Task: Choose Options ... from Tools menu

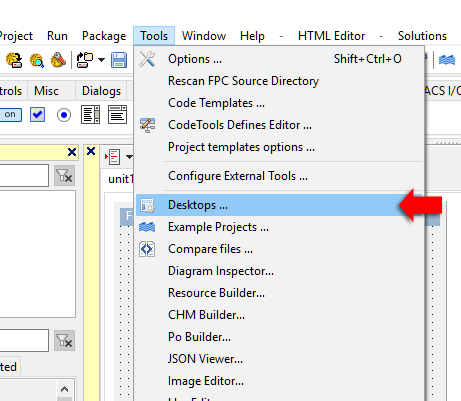Action: [x=279, y=59]
